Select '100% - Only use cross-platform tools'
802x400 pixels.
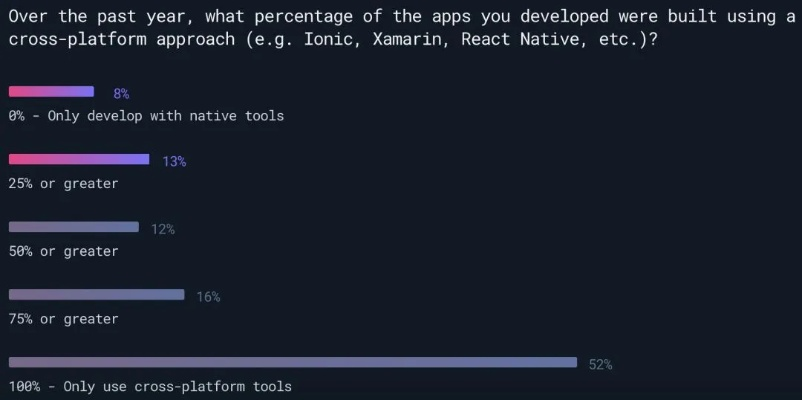pos(150,386)
